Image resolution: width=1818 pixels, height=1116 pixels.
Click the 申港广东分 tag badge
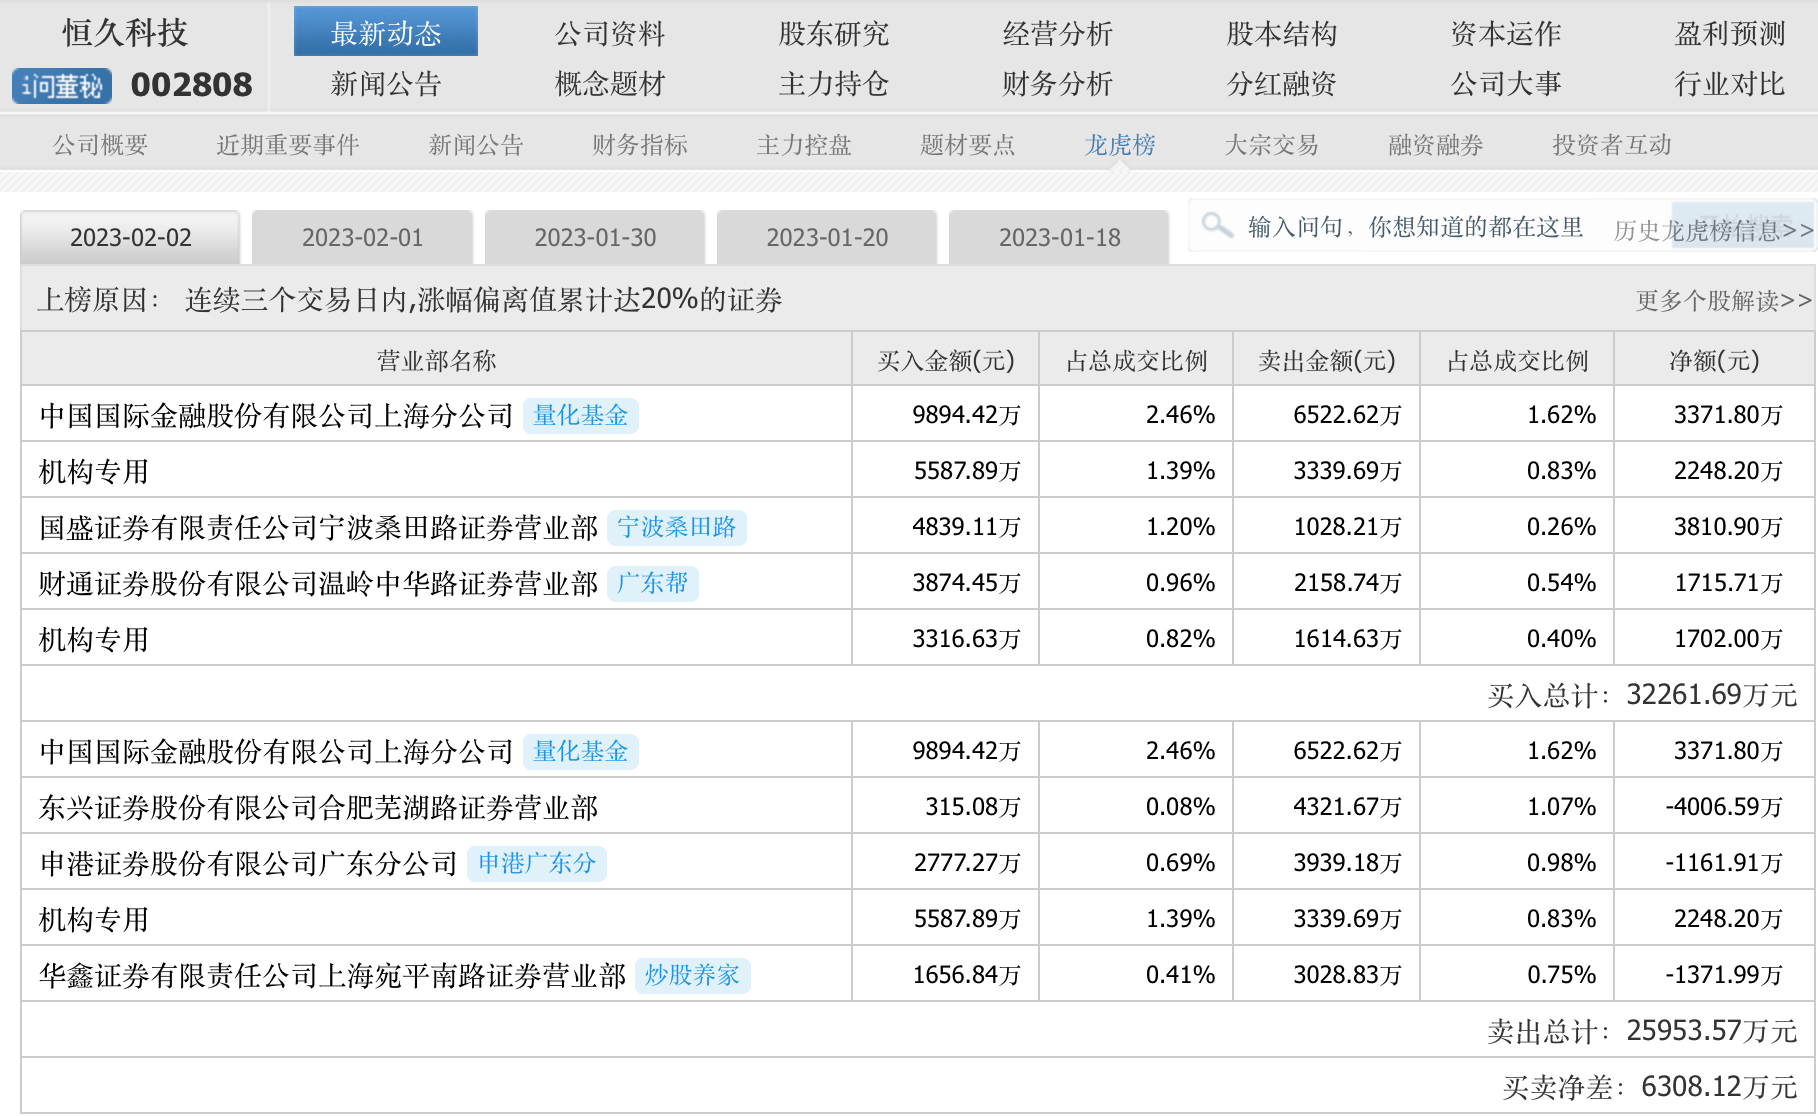pyautogui.click(x=536, y=863)
